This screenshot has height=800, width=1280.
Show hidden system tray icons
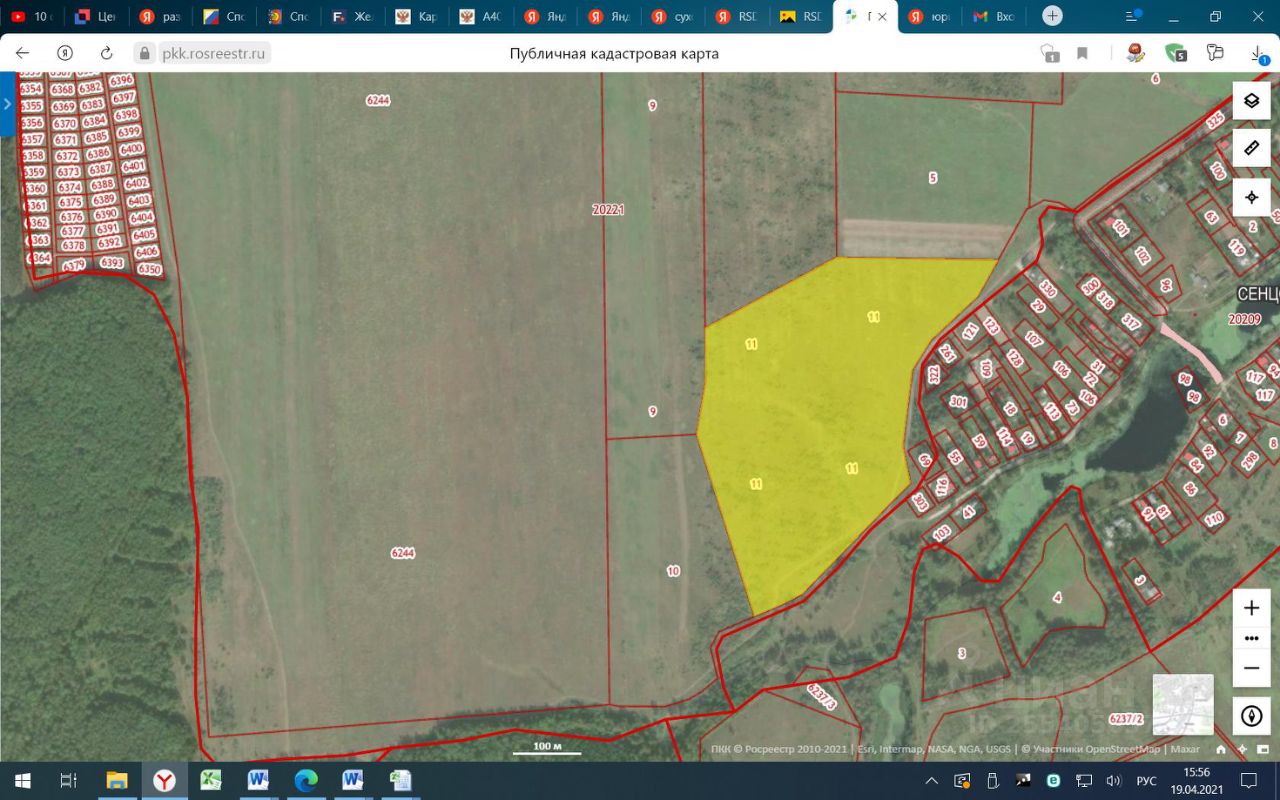pos(931,780)
